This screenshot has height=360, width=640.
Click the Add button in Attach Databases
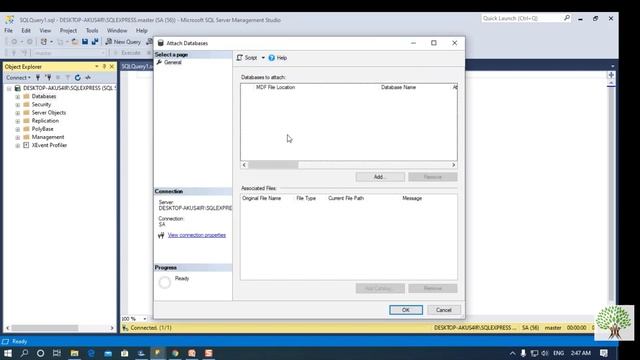[380, 177]
